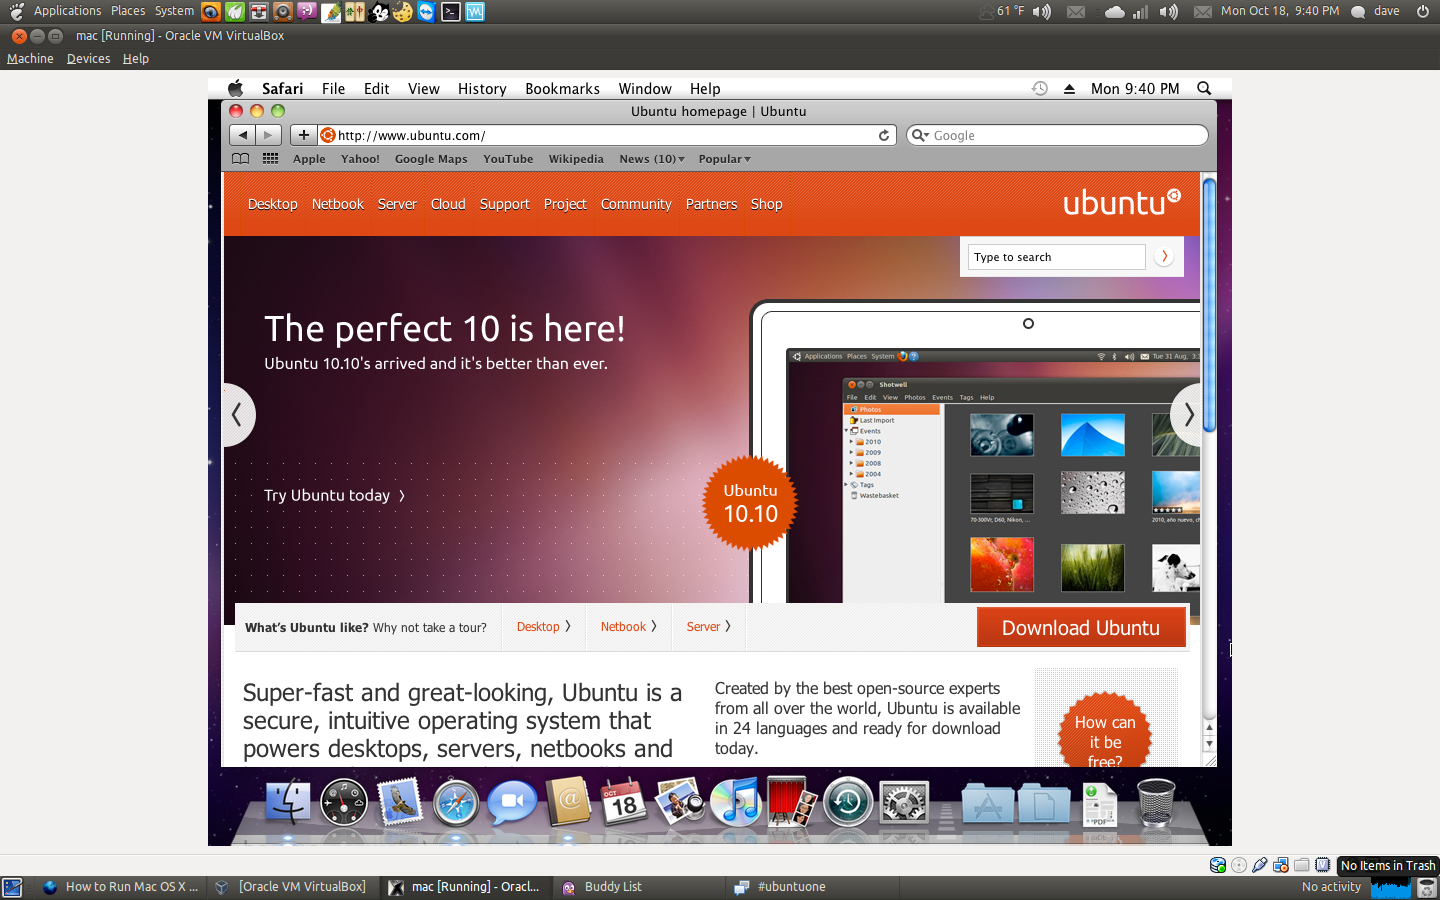Submit the Ubuntu site search arrow button
The height and width of the screenshot is (900, 1440).
(x=1164, y=257)
